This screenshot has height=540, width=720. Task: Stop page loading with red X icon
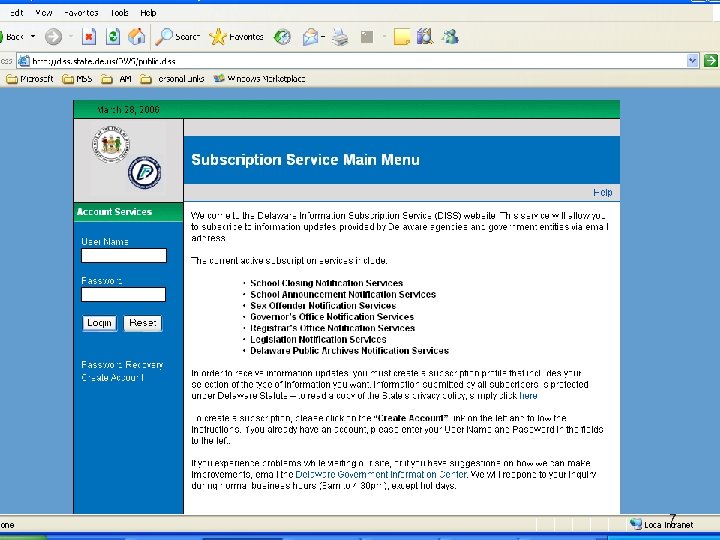(x=89, y=36)
